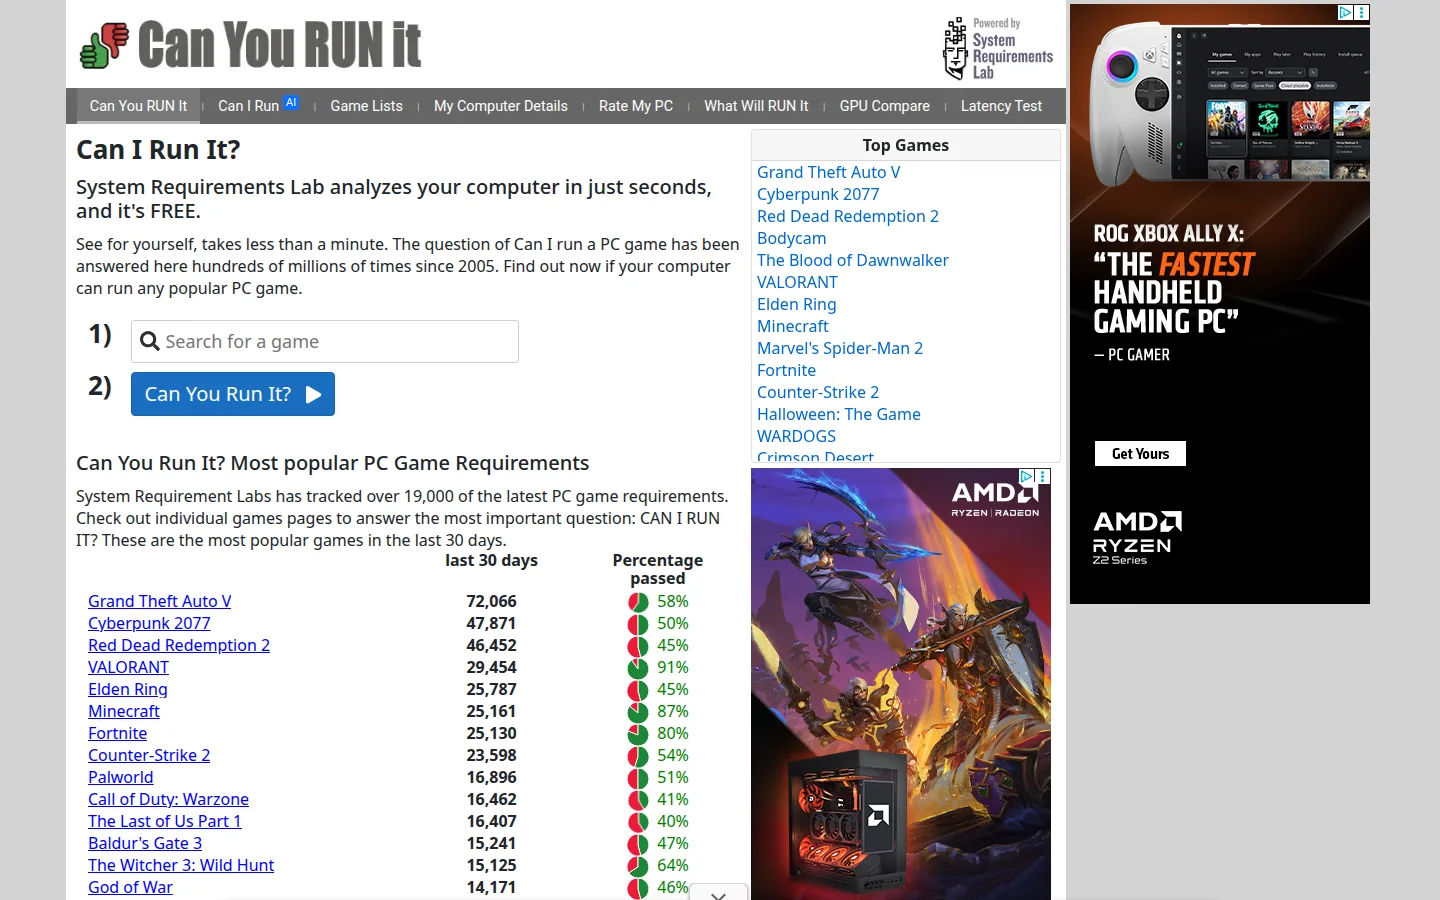1440x900 pixels.
Task: Click the AMD Ryzen Z2 Series logo
Action: point(1137,538)
